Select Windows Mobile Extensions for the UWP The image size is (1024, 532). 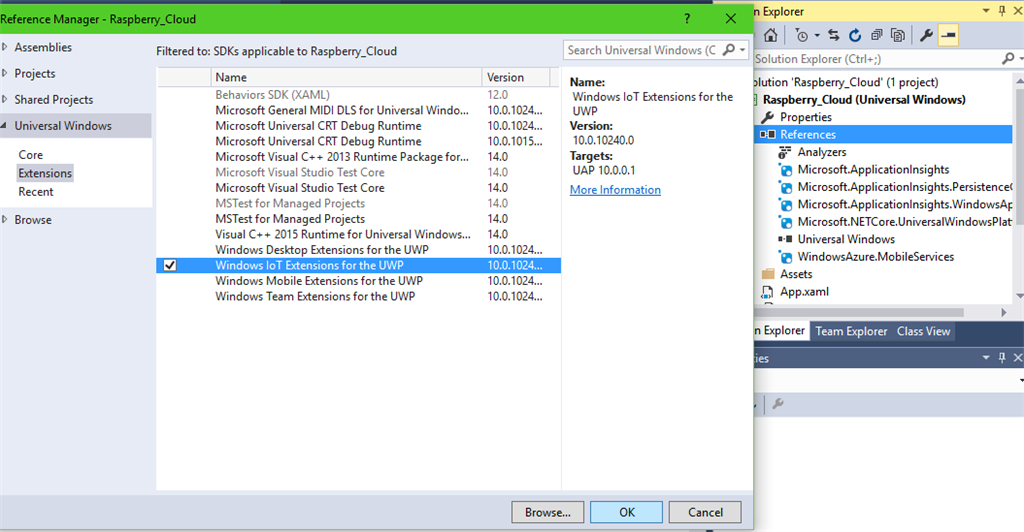(x=358, y=281)
